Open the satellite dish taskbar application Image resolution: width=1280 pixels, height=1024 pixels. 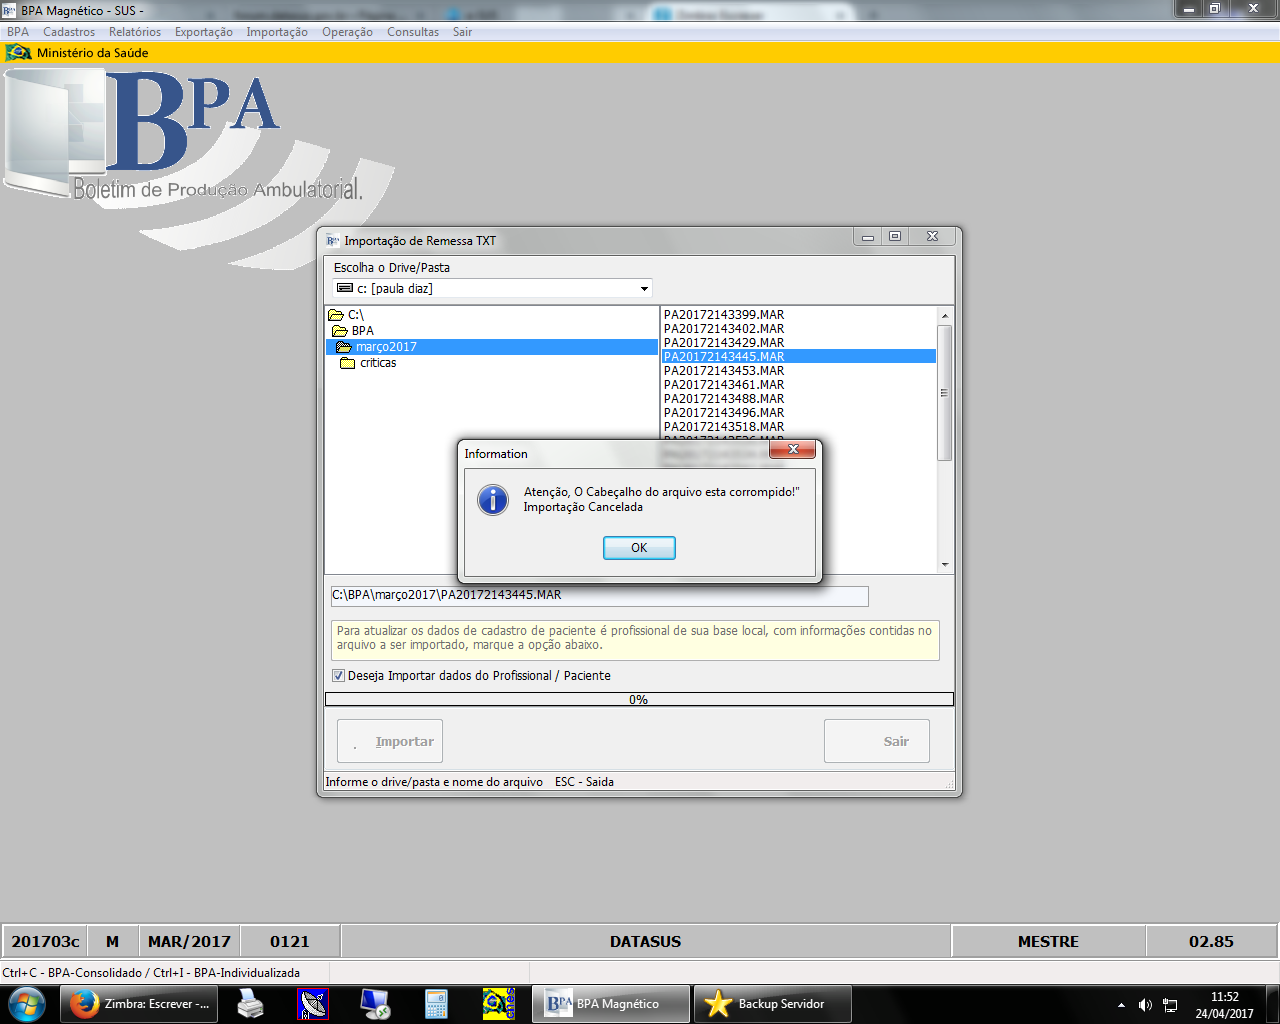313,1004
